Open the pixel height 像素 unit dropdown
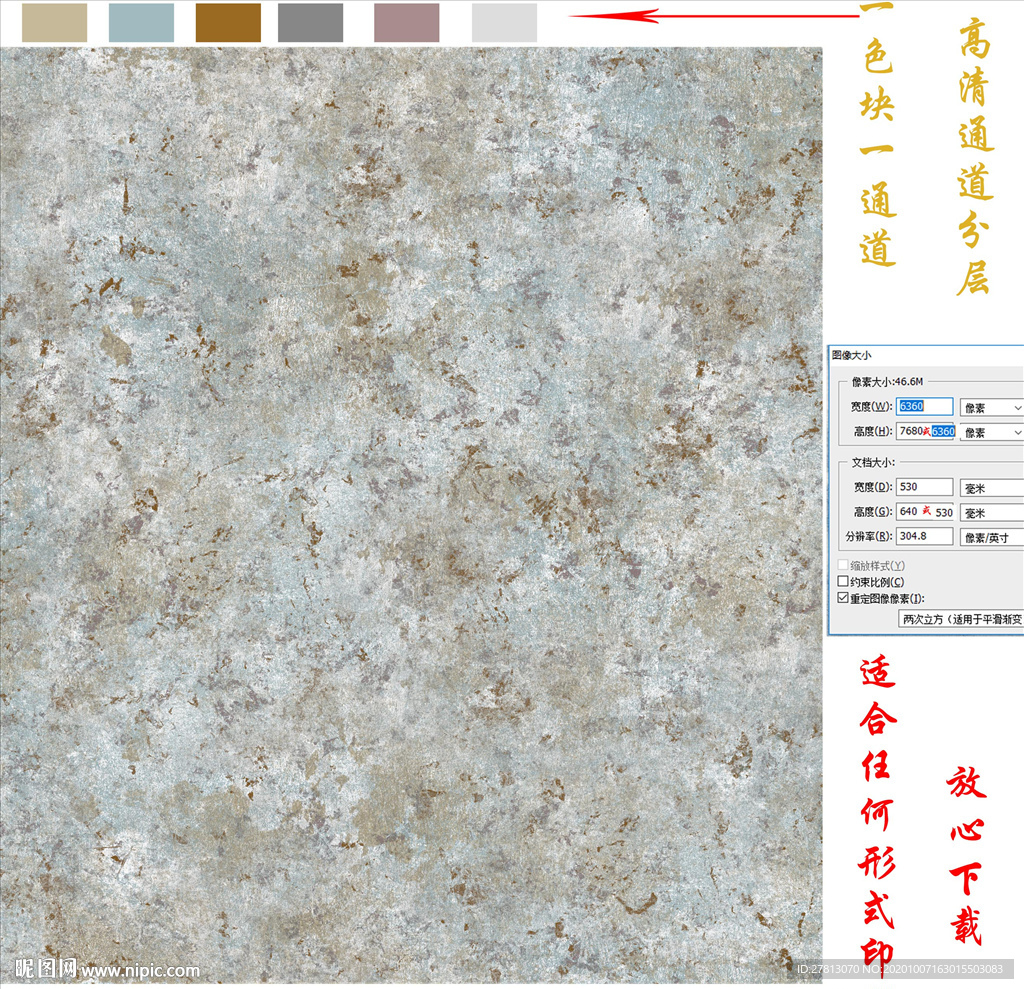Screen dimensions: 1024x989 (991, 432)
